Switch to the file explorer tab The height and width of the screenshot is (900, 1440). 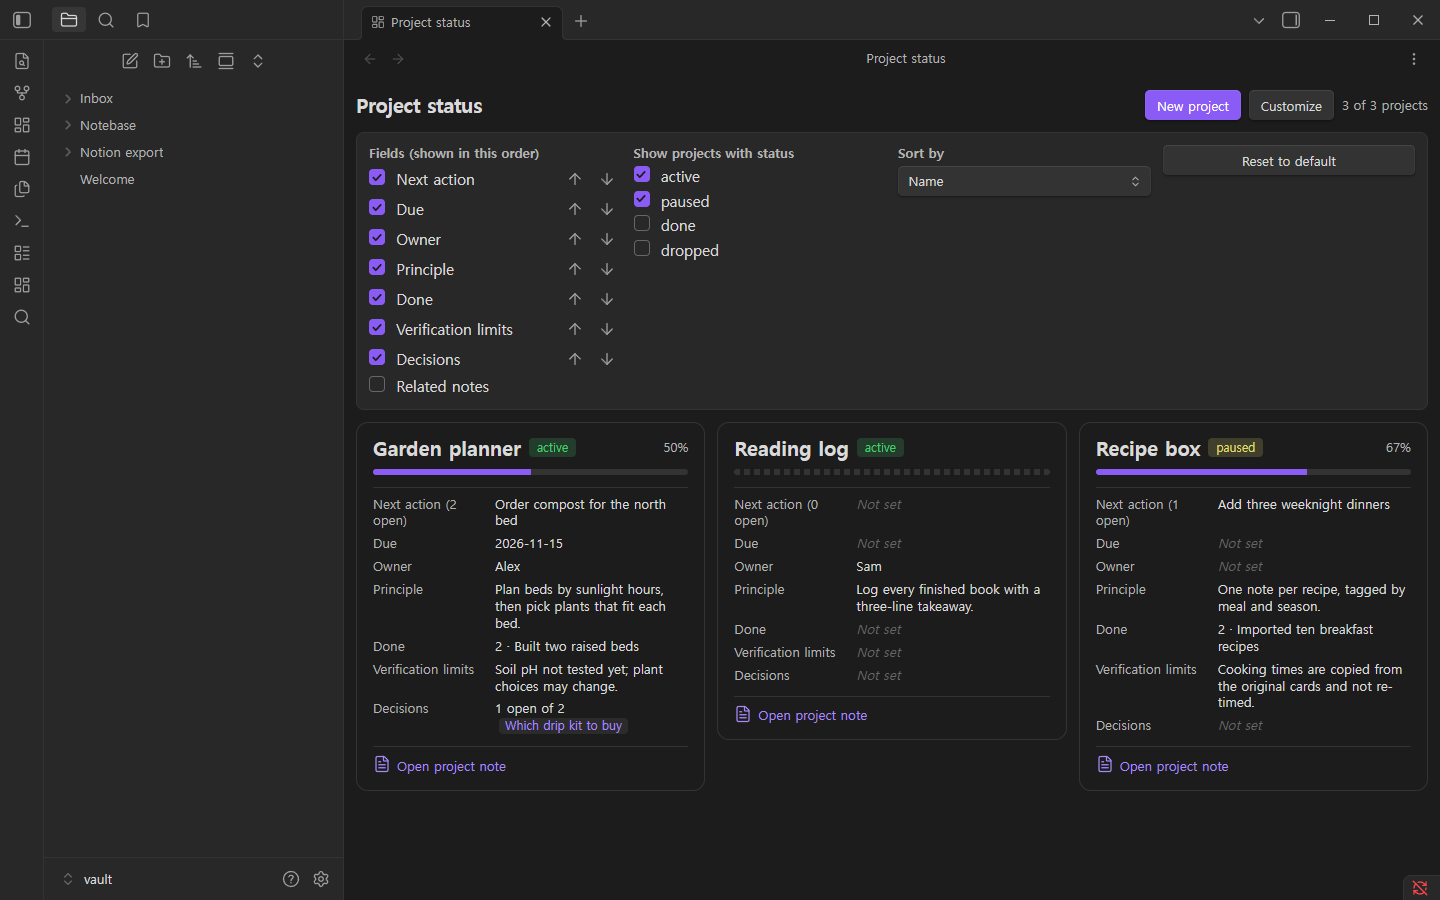pyautogui.click(x=69, y=20)
